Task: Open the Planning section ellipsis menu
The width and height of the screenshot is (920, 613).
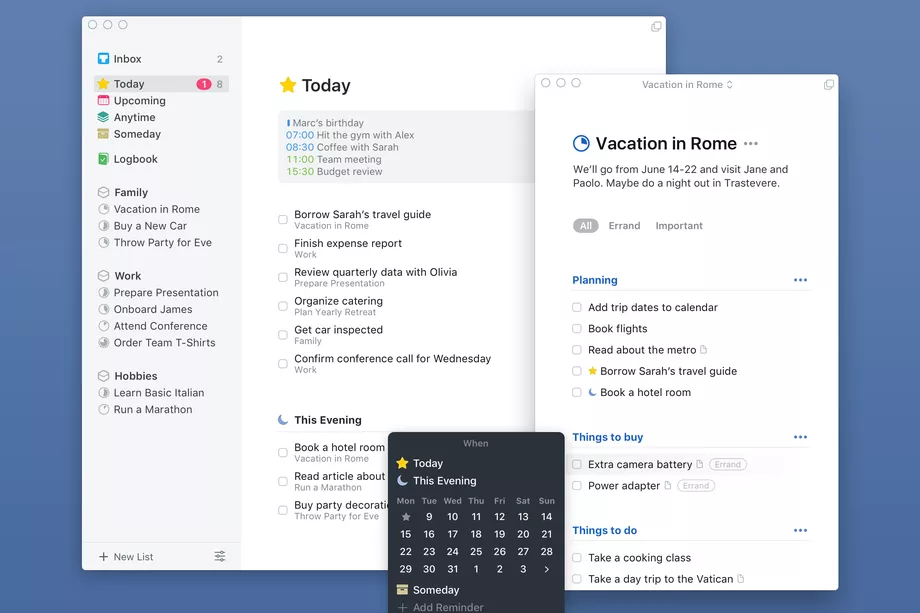Action: [x=800, y=280]
